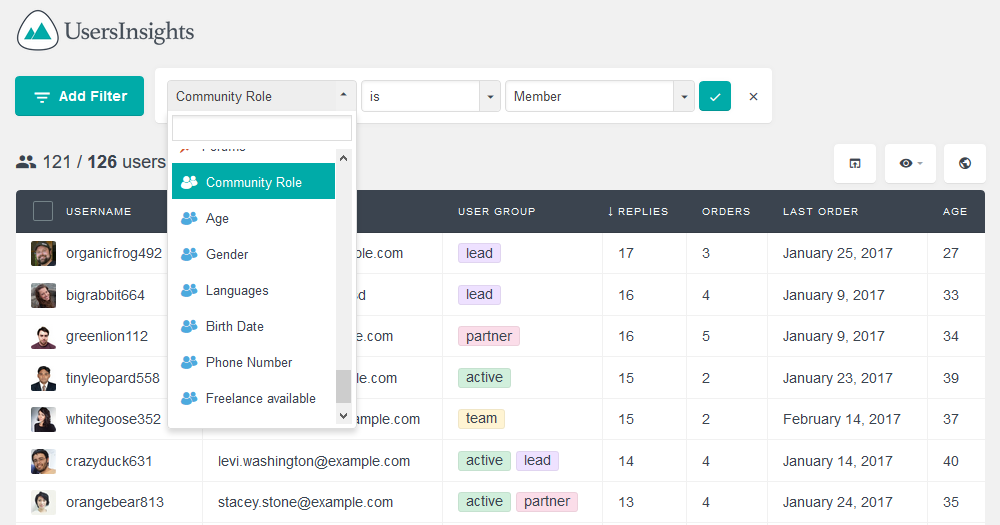This screenshot has height=525, width=1000.
Task: Click the January 25, 2017 last order cell
Action: click(x=837, y=253)
